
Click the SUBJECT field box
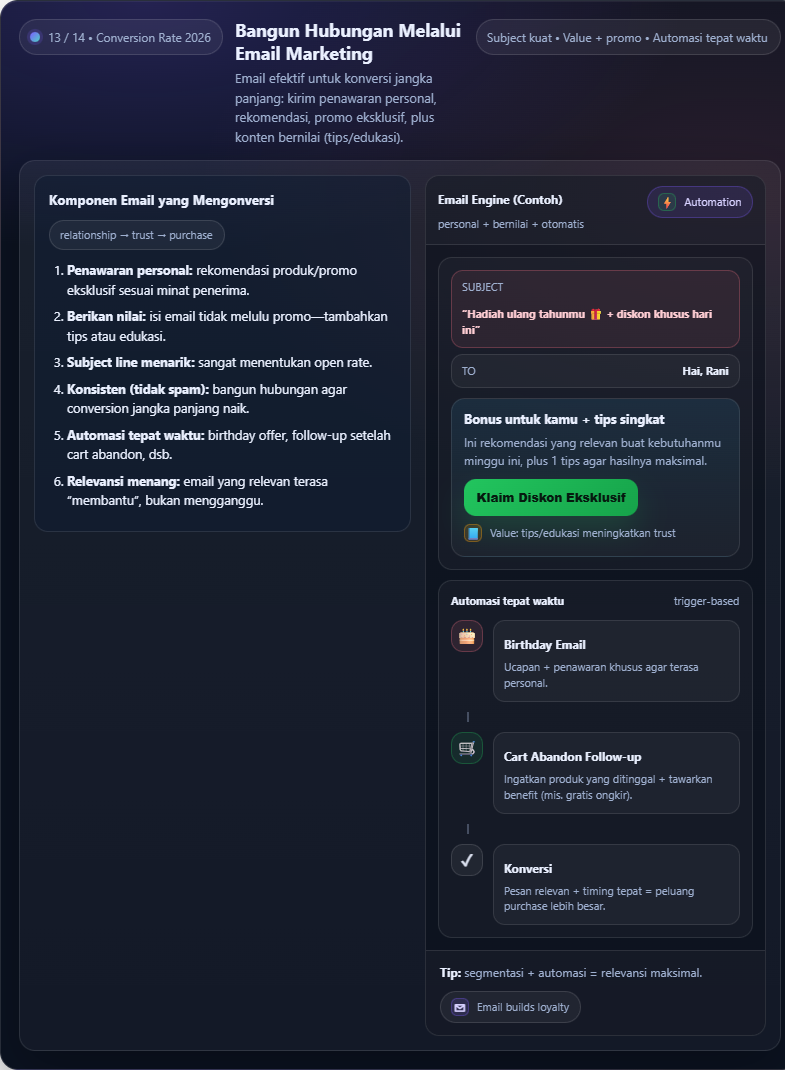[x=595, y=308]
